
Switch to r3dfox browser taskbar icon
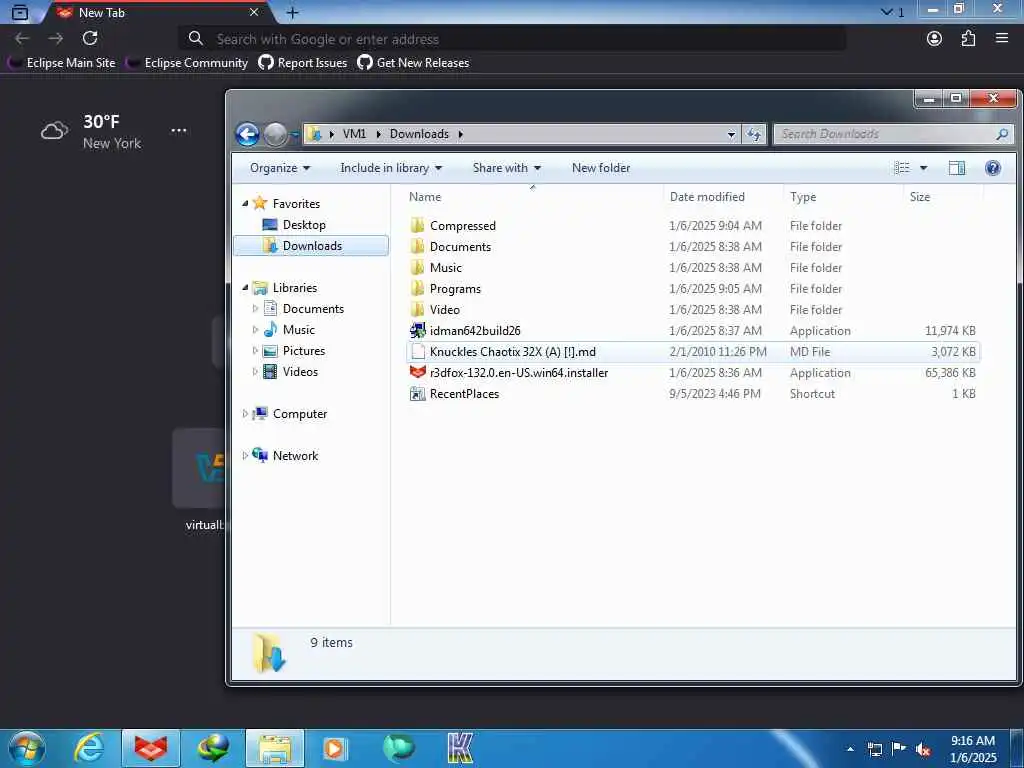click(x=151, y=748)
